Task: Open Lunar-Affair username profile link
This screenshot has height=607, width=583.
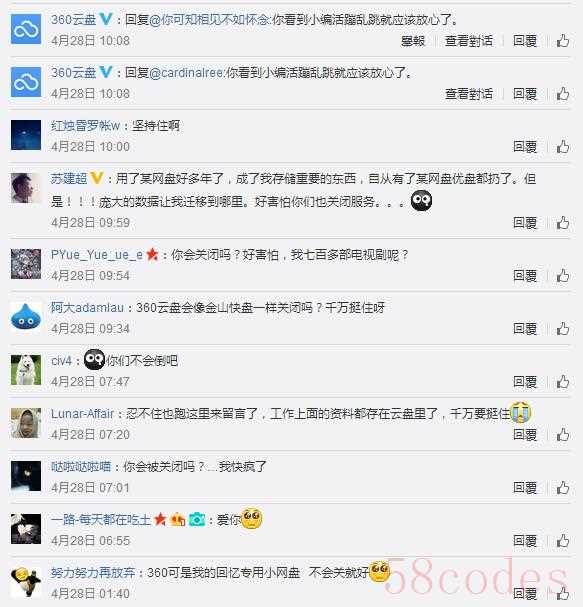Action: point(82,413)
